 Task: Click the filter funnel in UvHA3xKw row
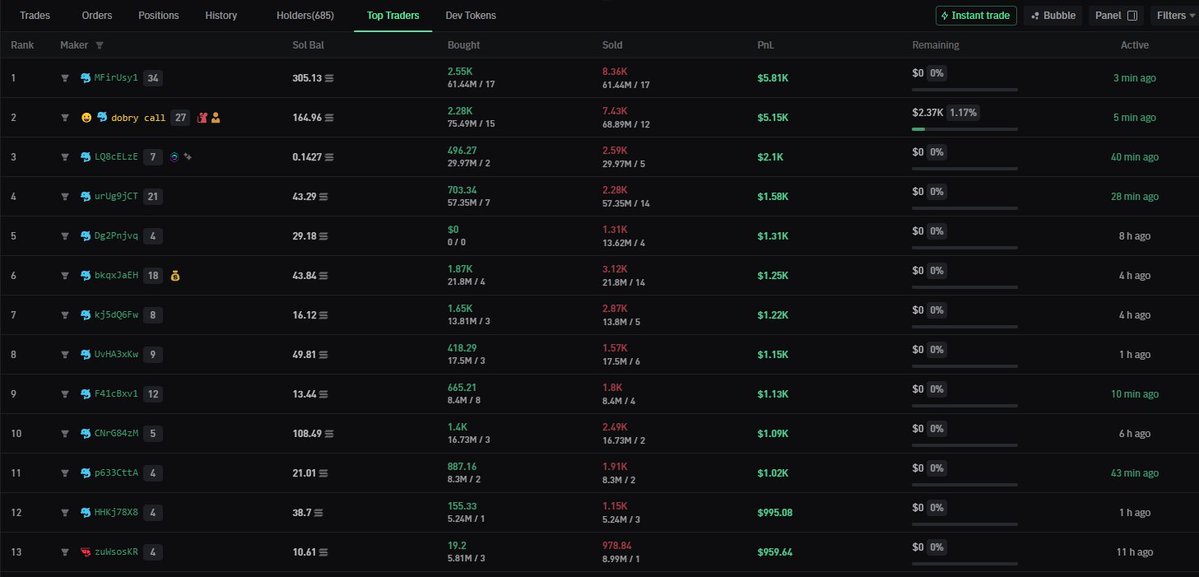[65, 355]
